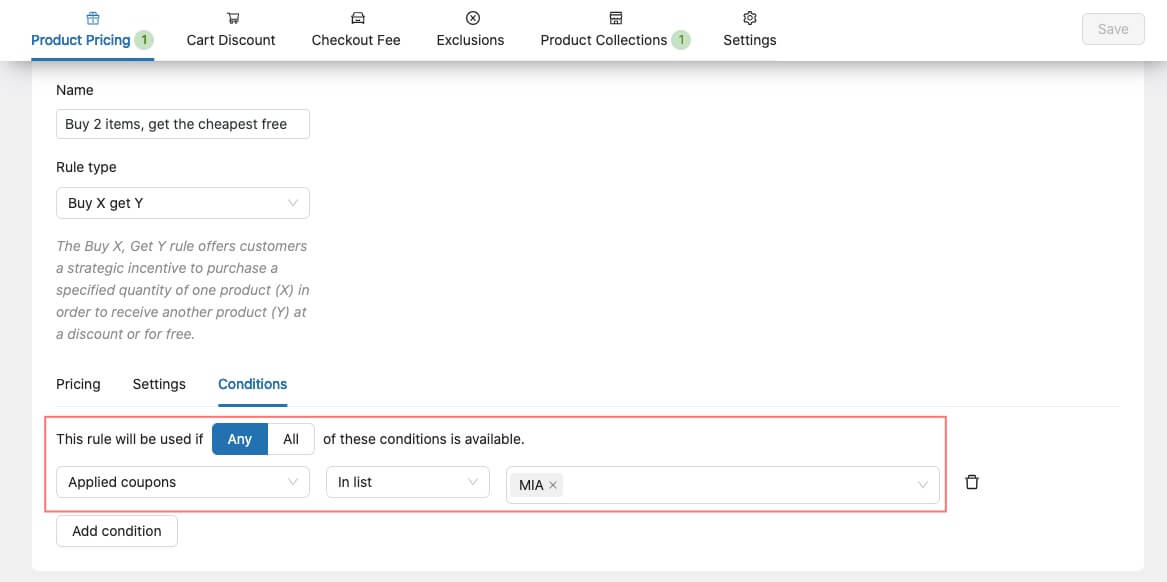
Task: Open the Rule type dropdown
Action: pyautogui.click(x=183, y=203)
